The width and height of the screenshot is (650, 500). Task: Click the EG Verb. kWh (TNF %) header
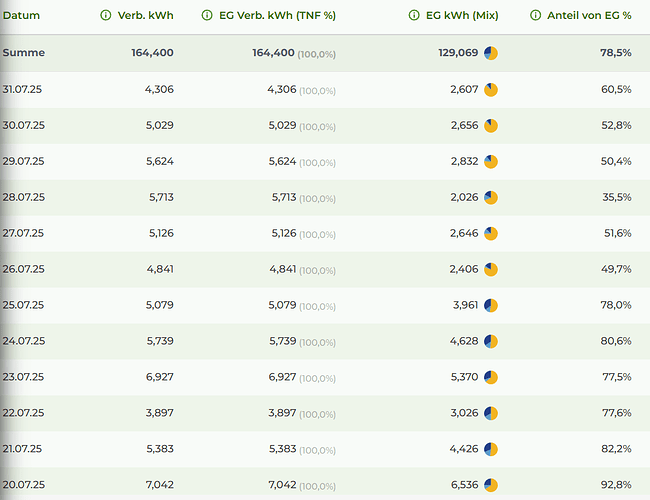pos(276,16)
